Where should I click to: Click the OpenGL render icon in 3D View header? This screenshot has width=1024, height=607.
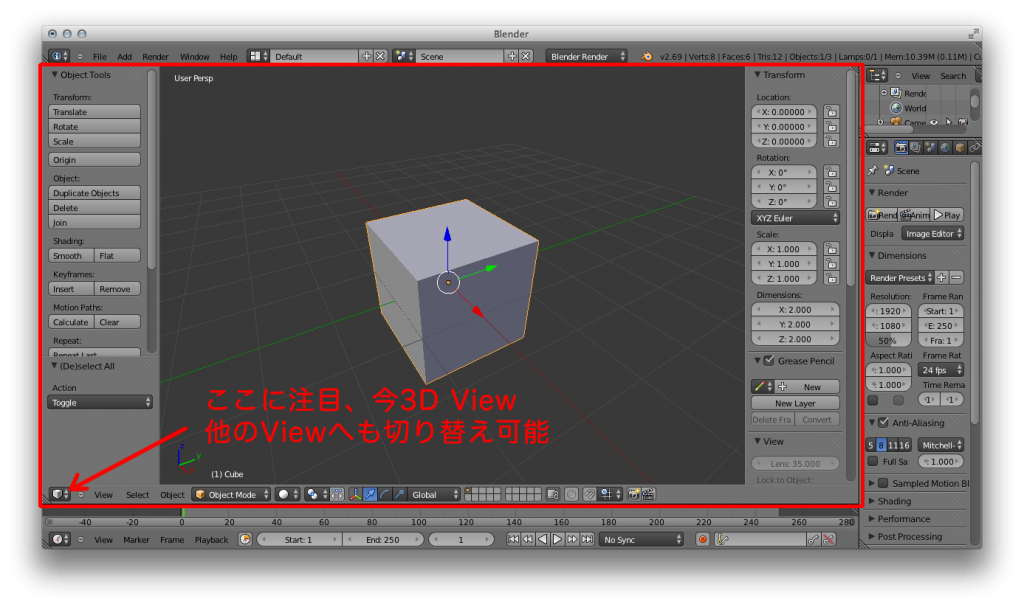point(632,493)
